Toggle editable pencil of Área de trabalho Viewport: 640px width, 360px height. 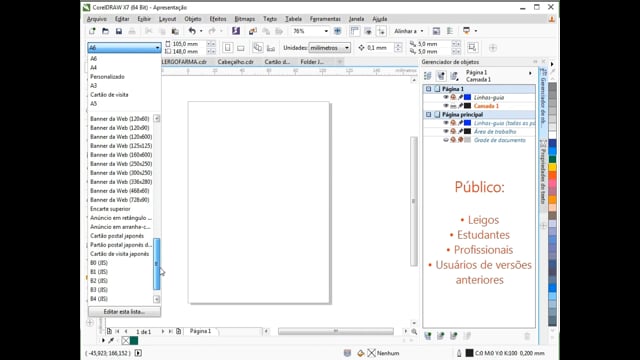[x=460, y=131]
